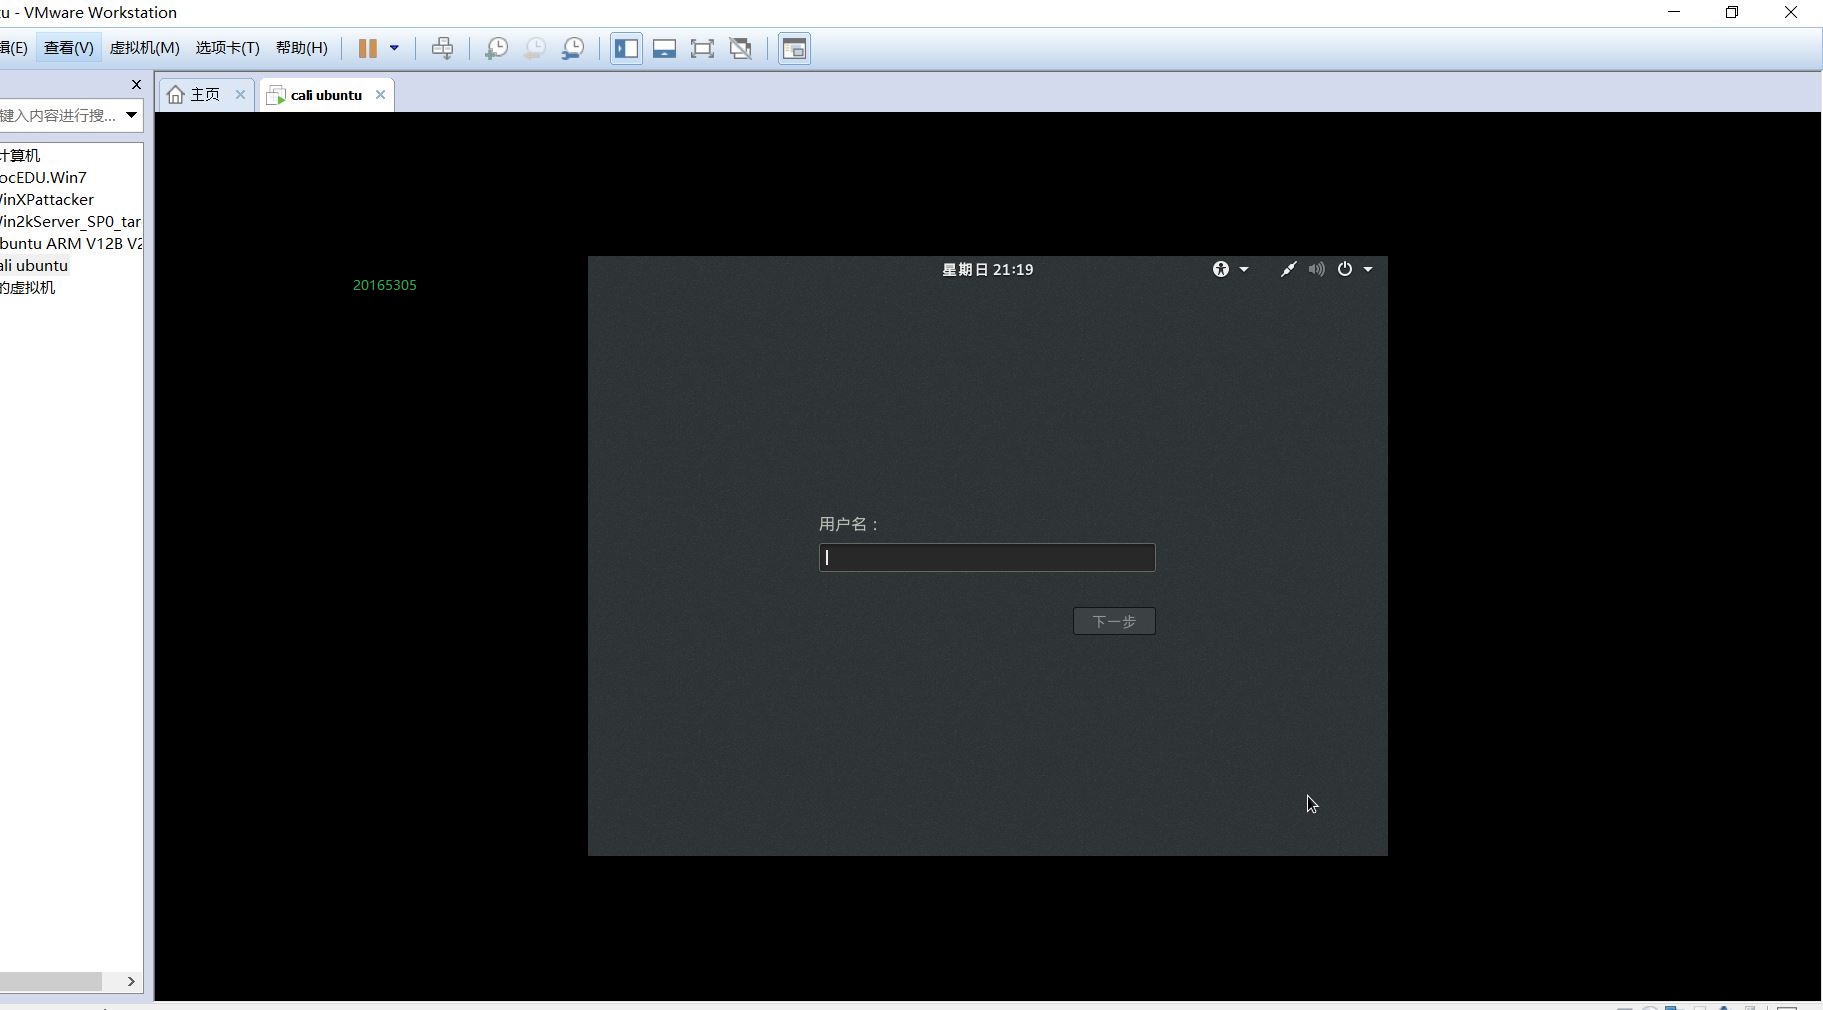Select Win2kServer_SP0_target in the library
The height and width of the screenshot is (1010, 1823).
pyautogui.click(x=70, y=221)
